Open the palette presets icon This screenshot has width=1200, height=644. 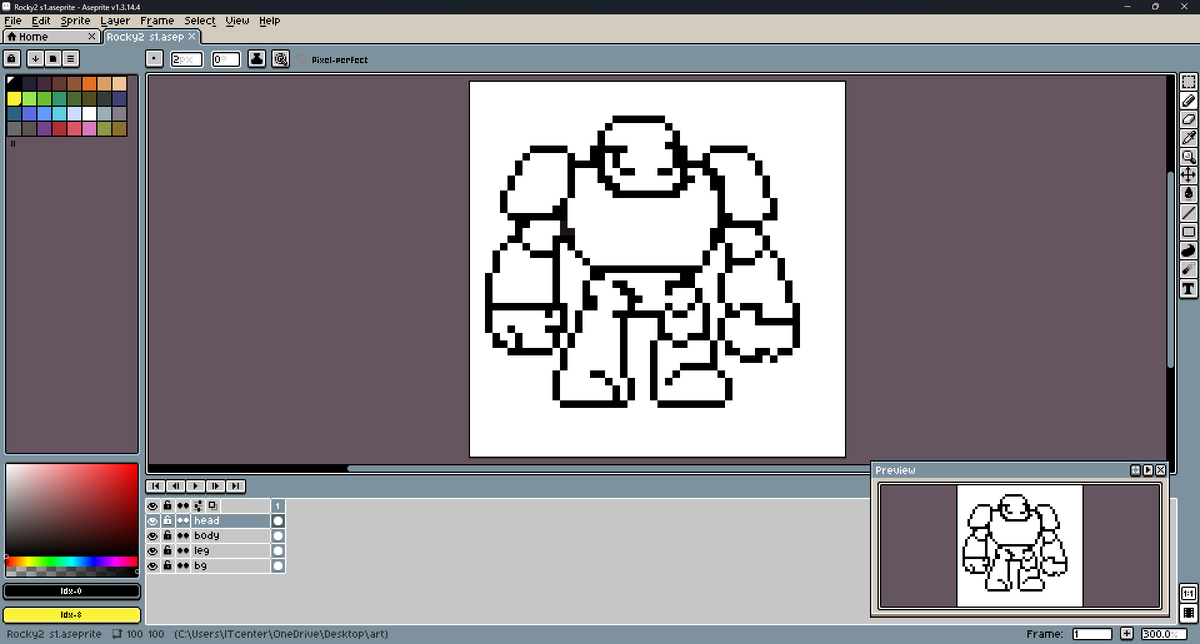coord(54,59)
